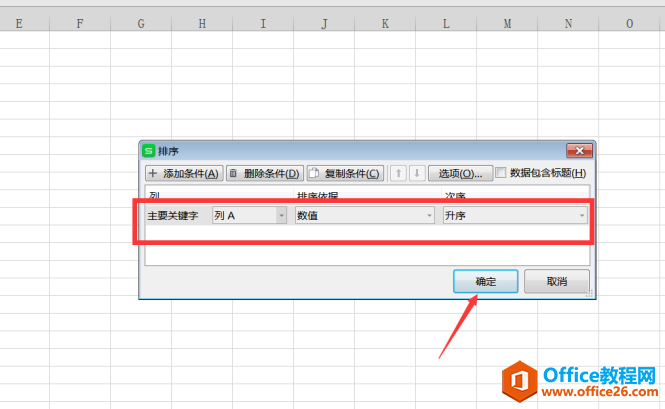Select column header N

pyautogui.click(x=568, y=24)
